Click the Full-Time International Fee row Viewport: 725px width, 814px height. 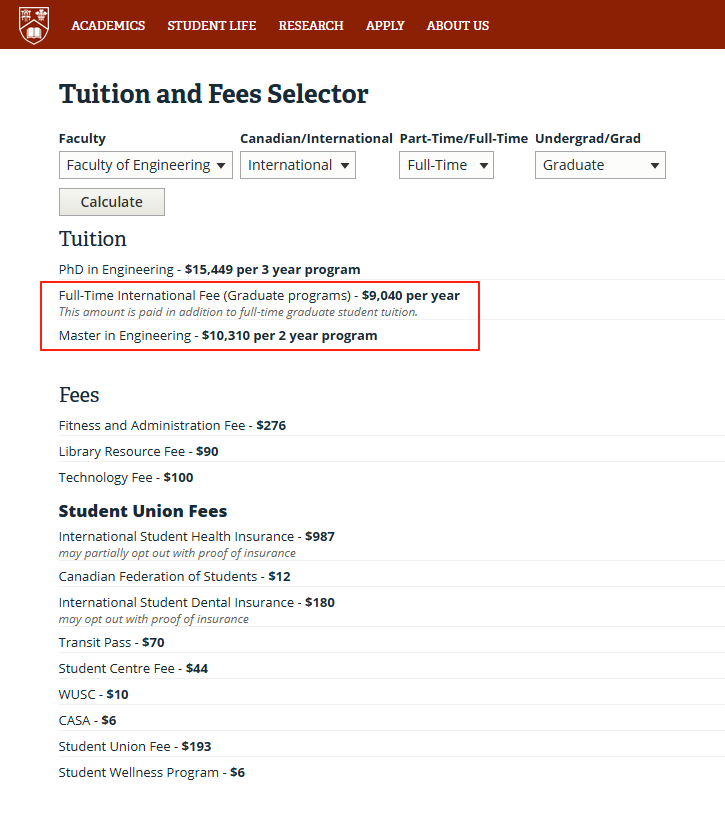pos(259,296)
